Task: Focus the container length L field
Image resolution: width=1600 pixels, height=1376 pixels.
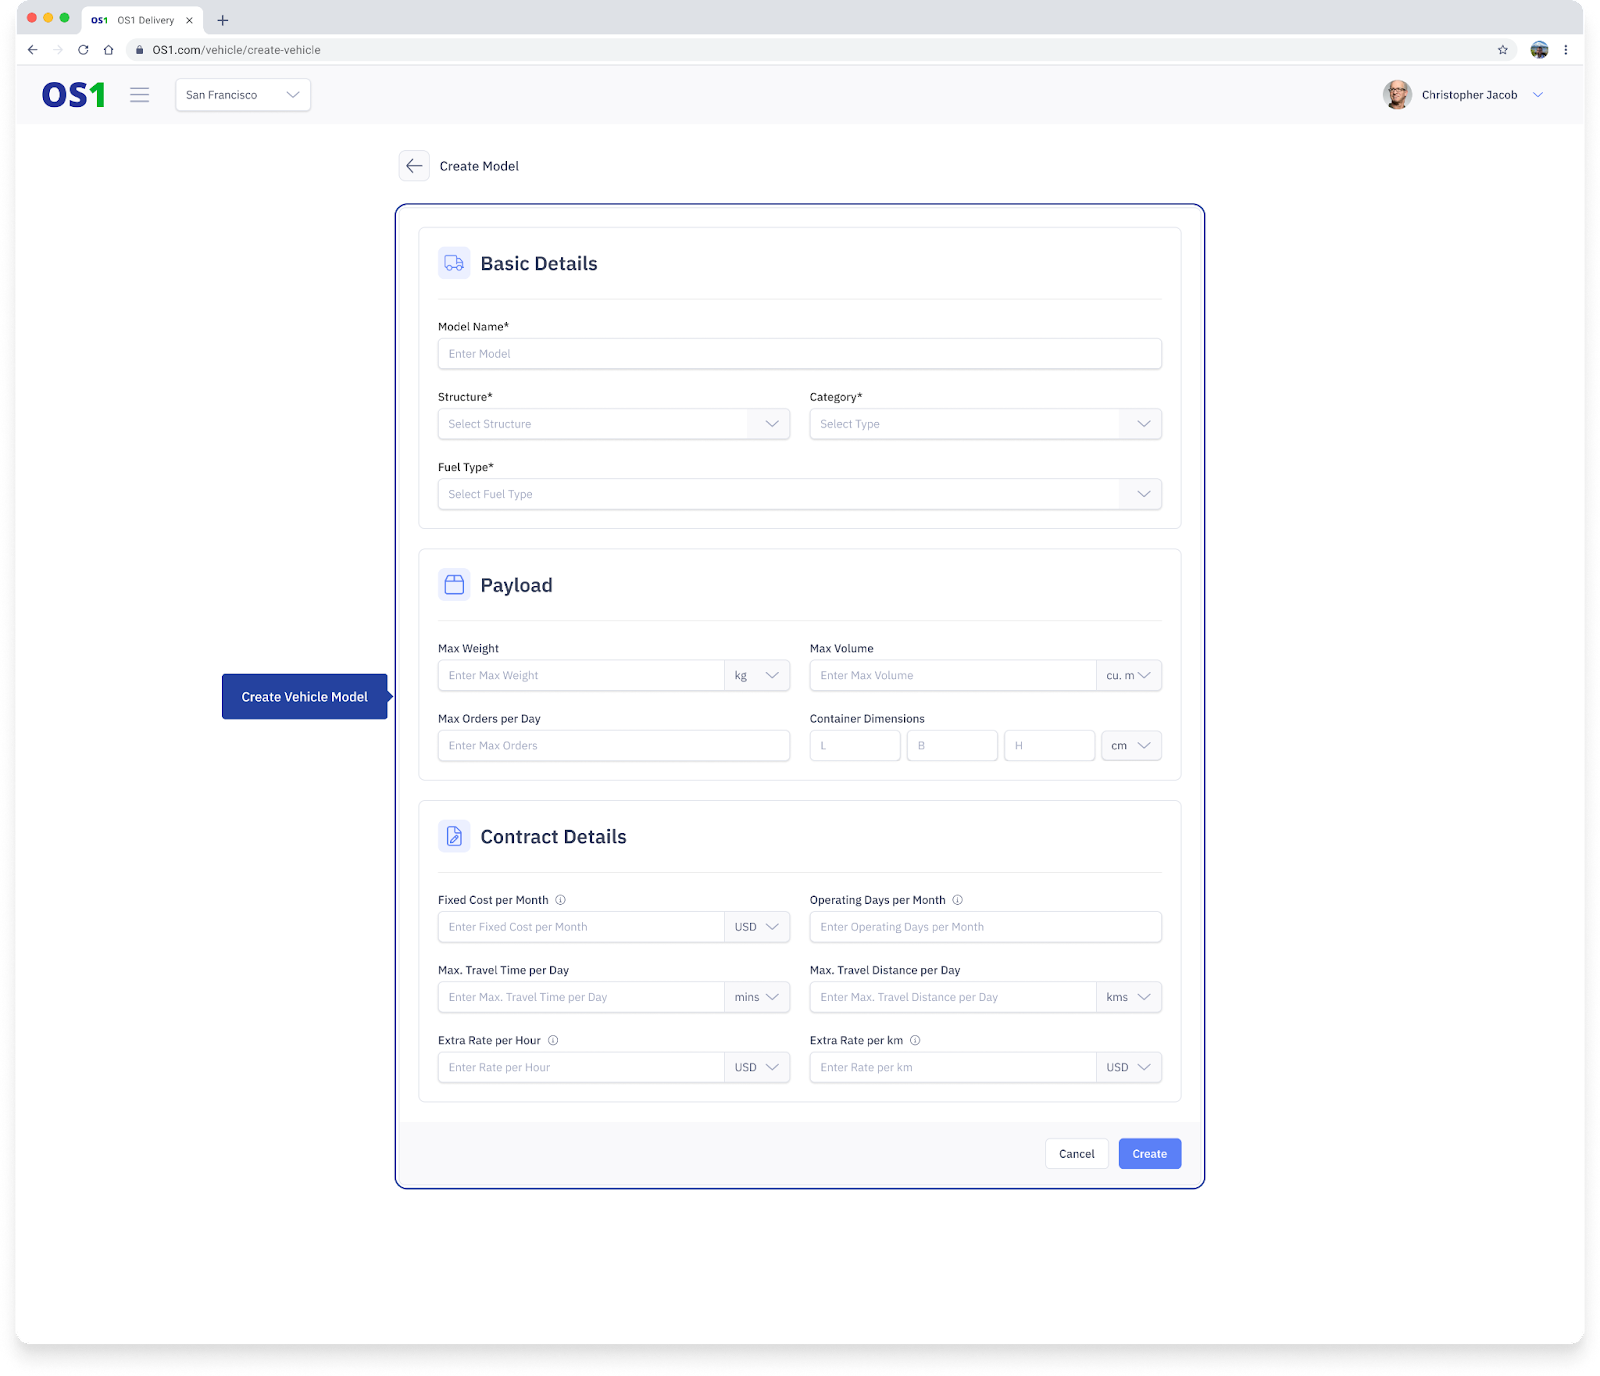Action: (x=855, y=746)
